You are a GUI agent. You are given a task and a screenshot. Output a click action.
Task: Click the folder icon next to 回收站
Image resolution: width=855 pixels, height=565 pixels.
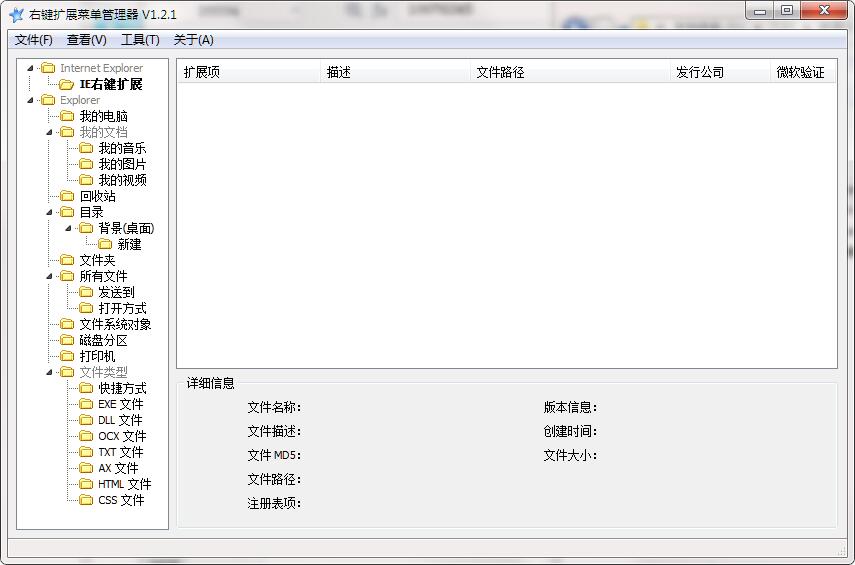pyautogui.click(x=67, y=196)
